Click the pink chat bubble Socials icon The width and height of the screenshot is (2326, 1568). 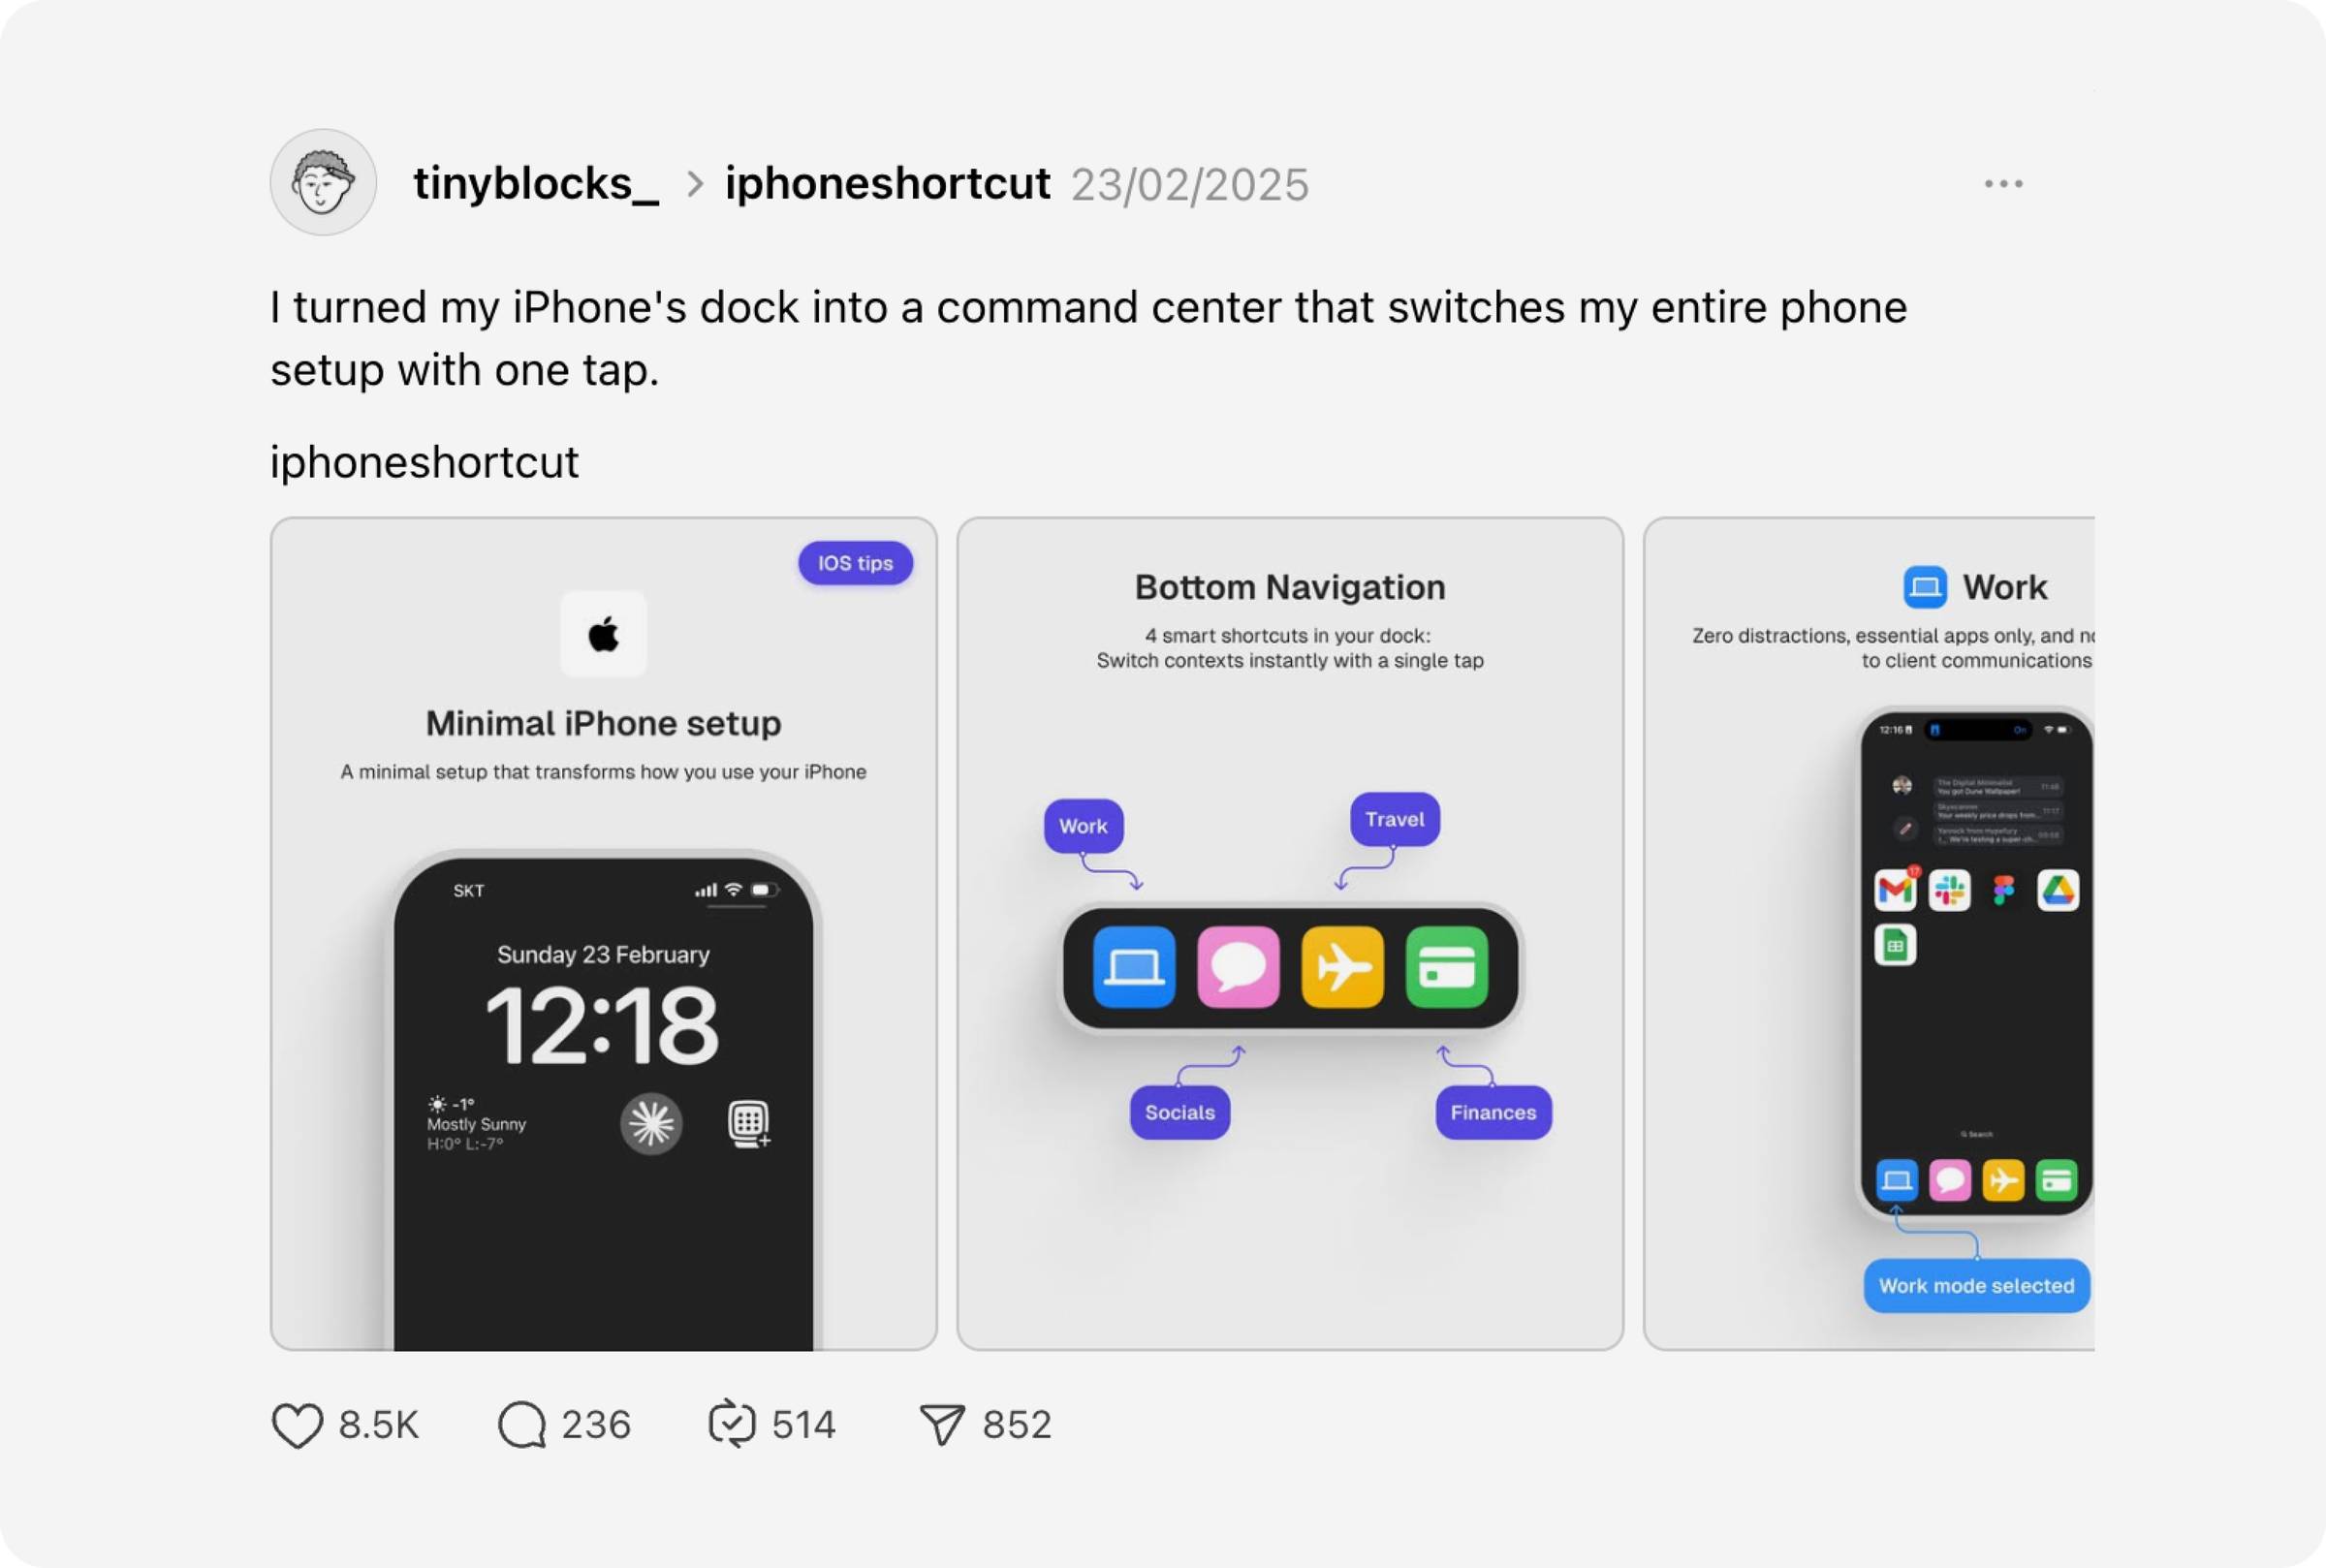click(1238, 967)
